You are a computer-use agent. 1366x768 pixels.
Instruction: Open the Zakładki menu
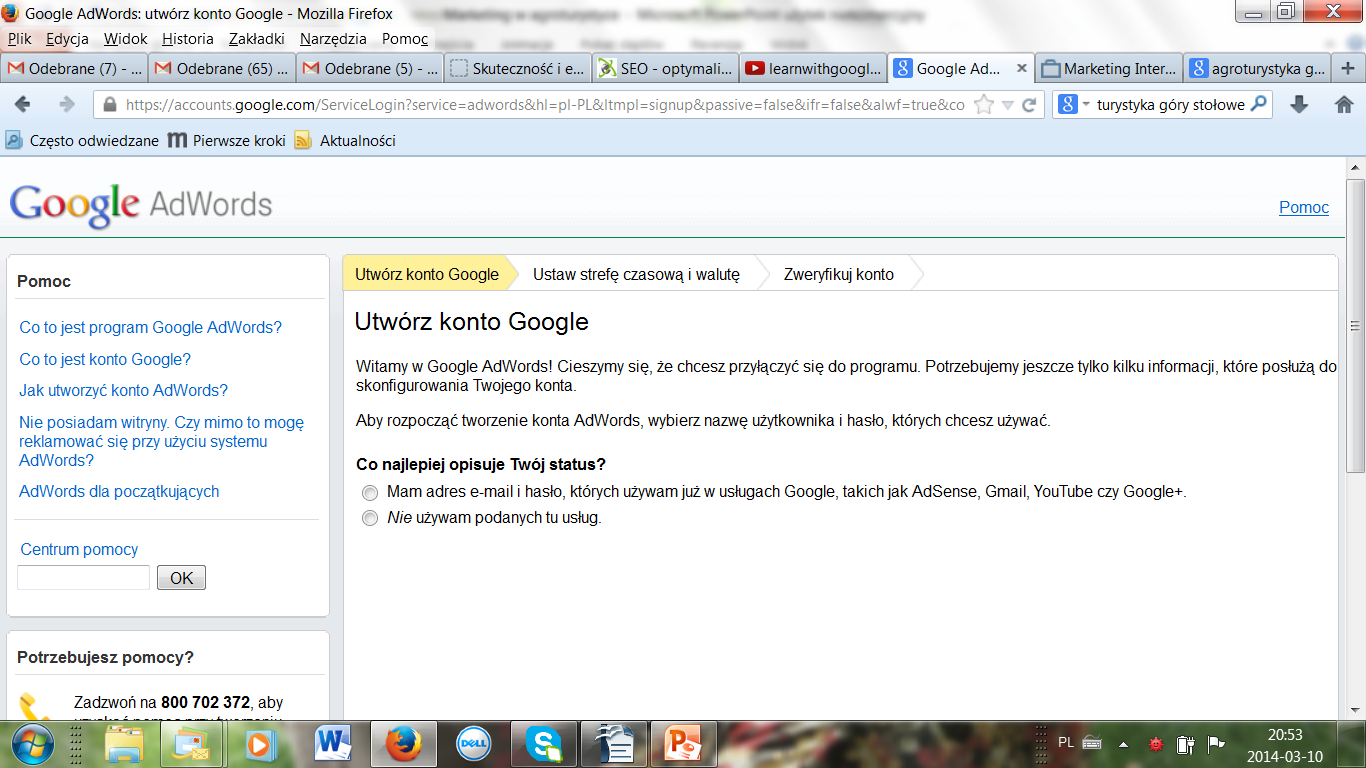(x=257, y=39)
